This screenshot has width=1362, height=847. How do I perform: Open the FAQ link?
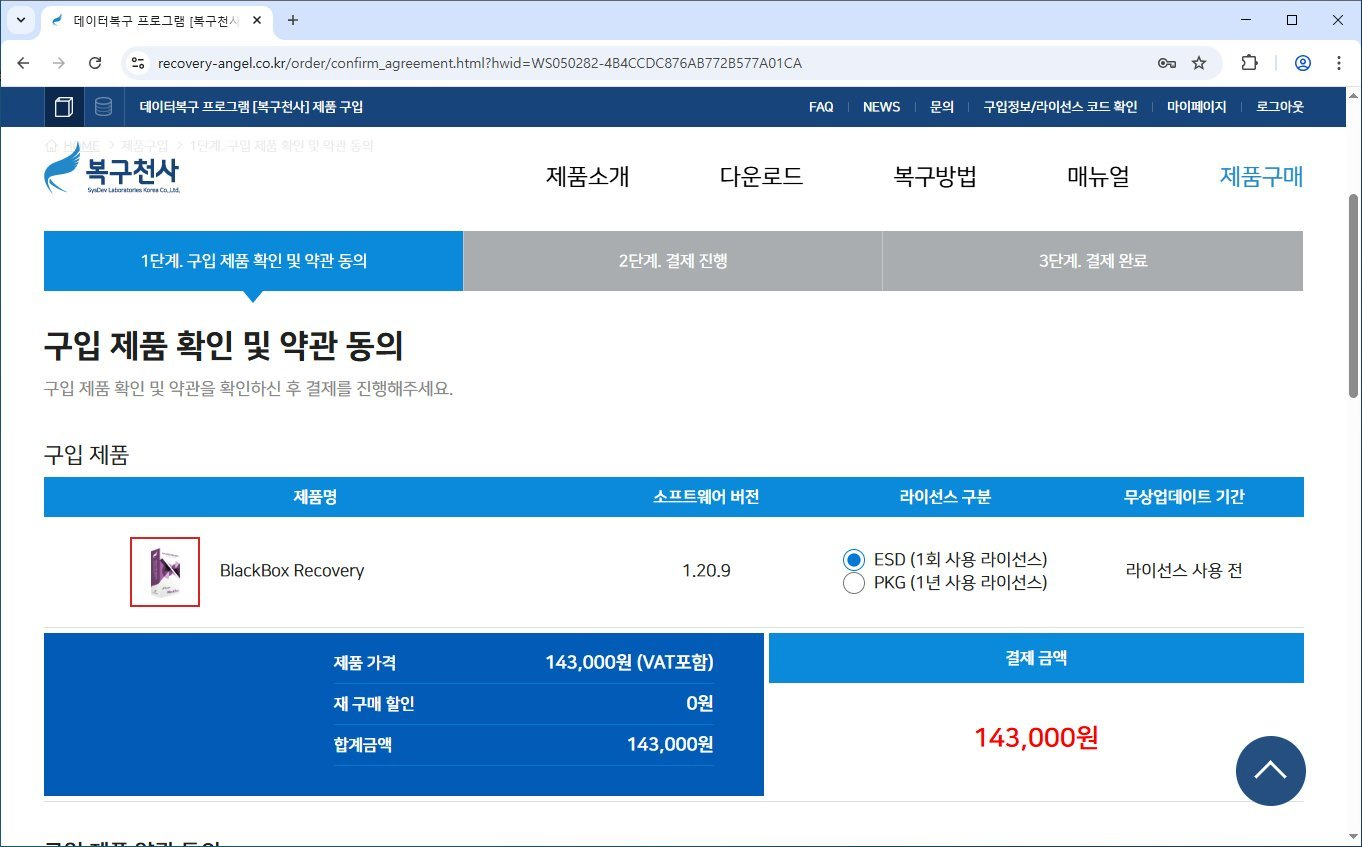click(821, 107)
